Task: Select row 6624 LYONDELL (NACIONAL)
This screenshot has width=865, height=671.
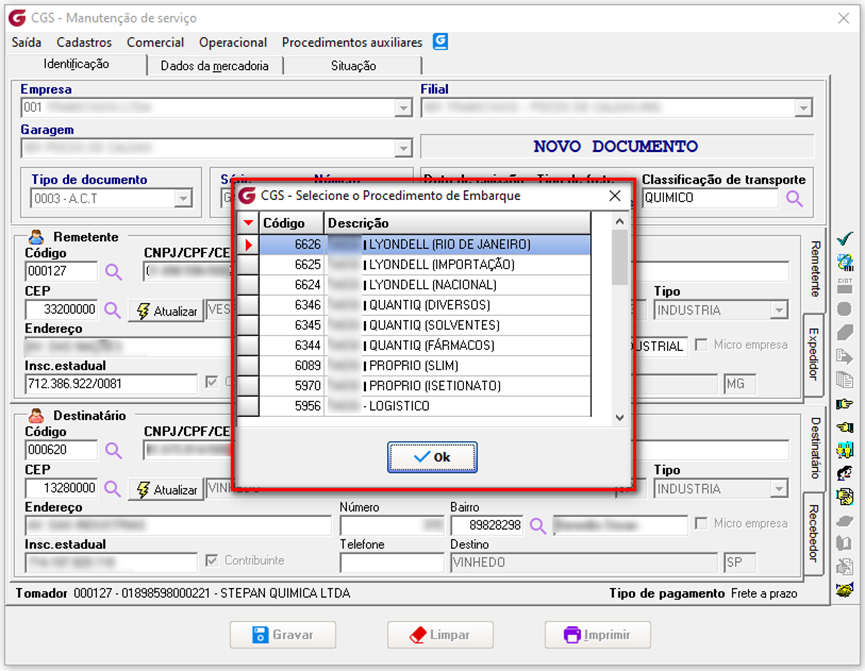Action: (x=425, y=285)
